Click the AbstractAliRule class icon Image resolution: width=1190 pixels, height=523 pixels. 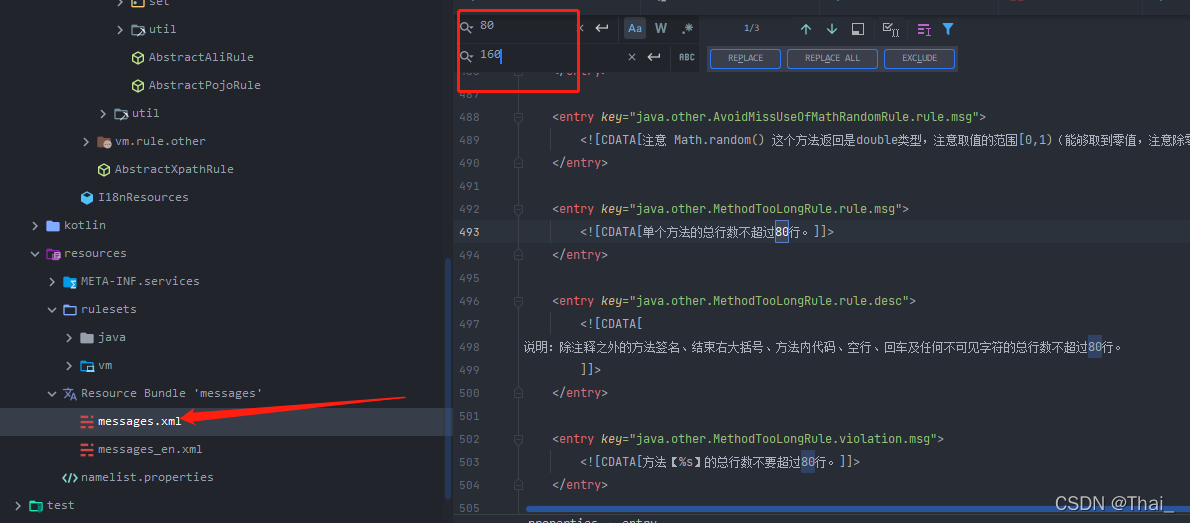137,58
